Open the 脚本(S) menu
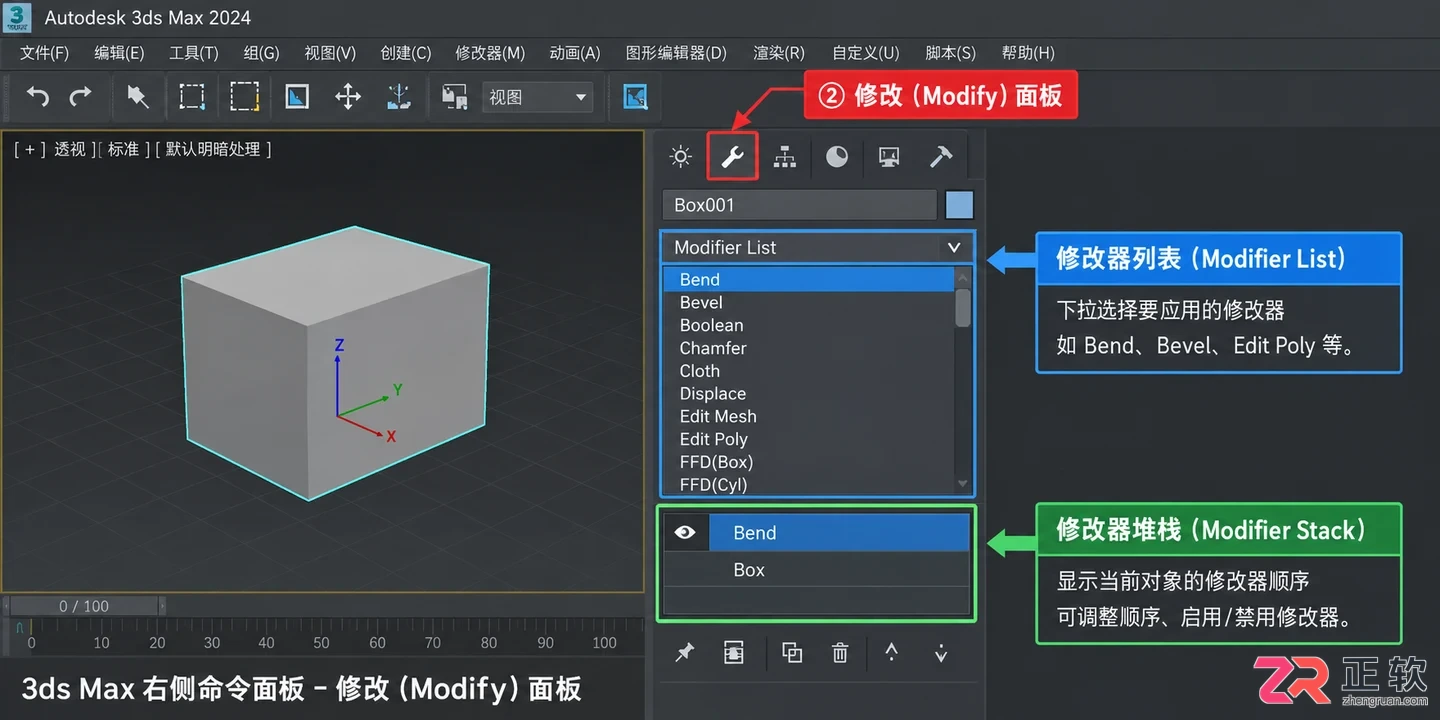Image resolution: width=1440 pixels, height=720 pixels. click(950, 53)
